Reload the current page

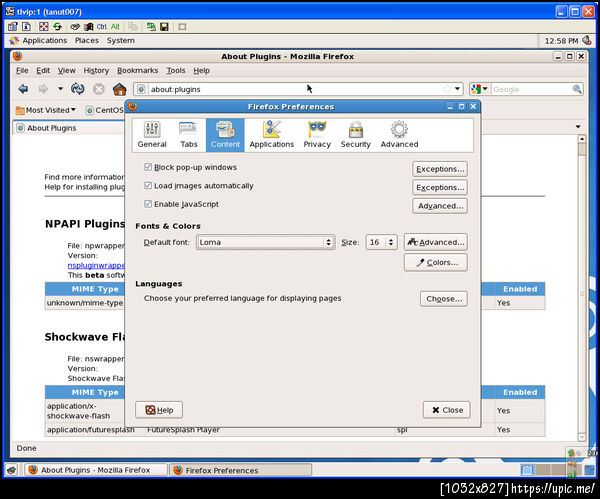[x=78, y=89]
